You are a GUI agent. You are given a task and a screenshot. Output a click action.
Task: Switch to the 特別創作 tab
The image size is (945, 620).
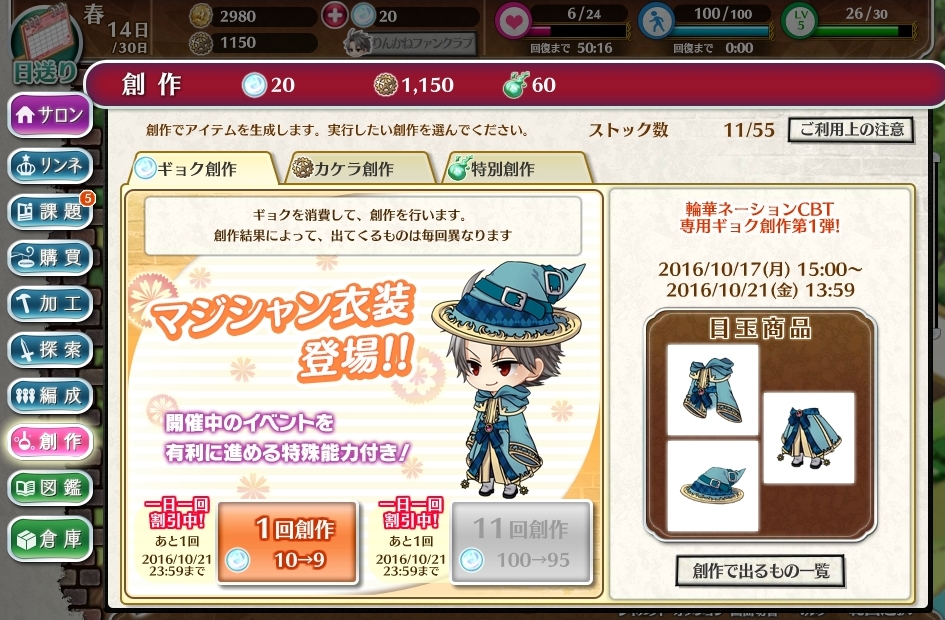(x=517, y=168)
